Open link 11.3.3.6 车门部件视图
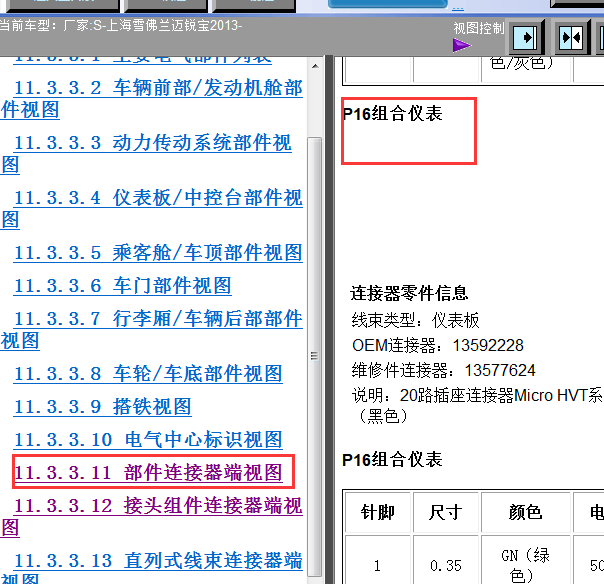The width and height of the screenshot is (604, 584). (122, 286)
